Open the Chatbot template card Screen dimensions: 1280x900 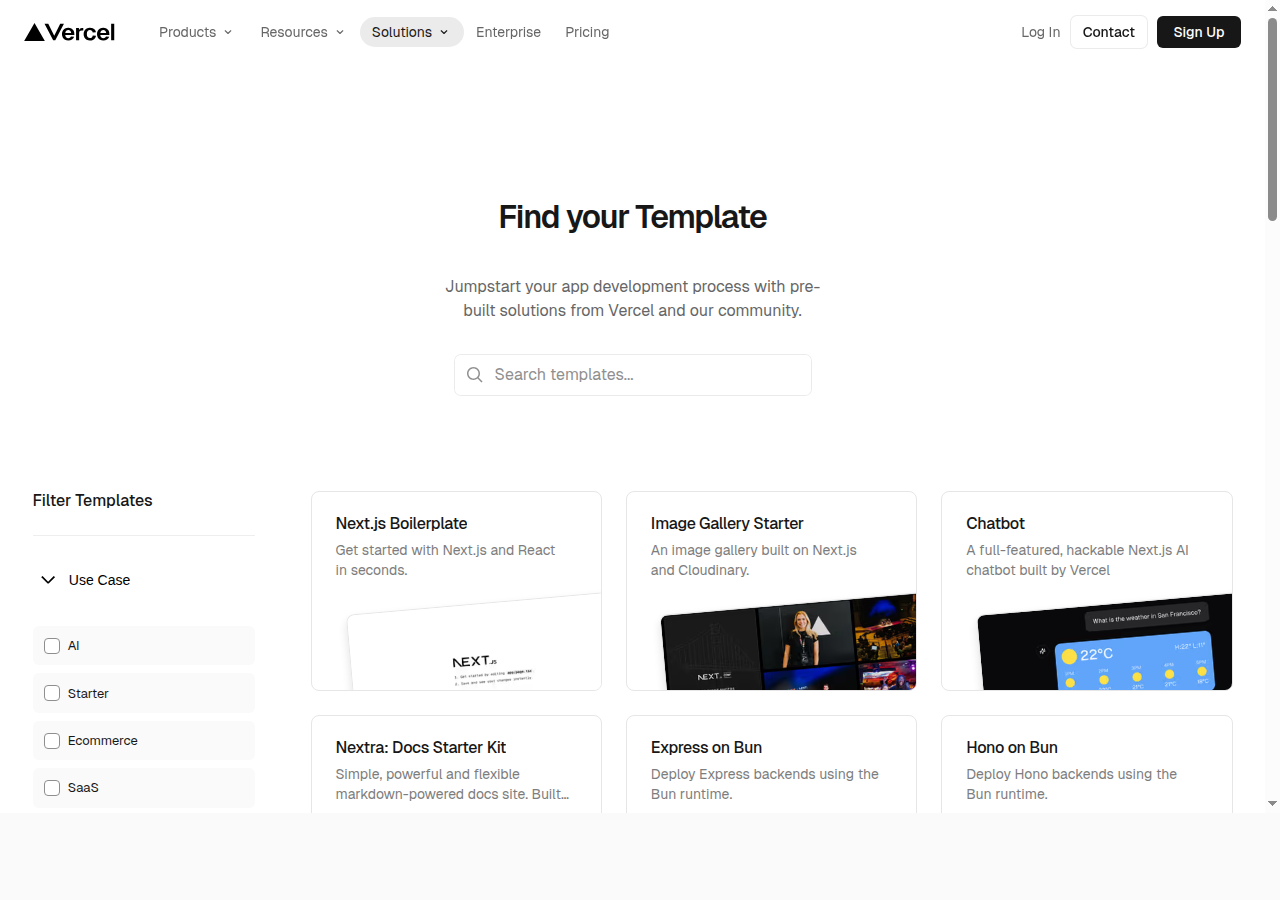point(1086,590)
